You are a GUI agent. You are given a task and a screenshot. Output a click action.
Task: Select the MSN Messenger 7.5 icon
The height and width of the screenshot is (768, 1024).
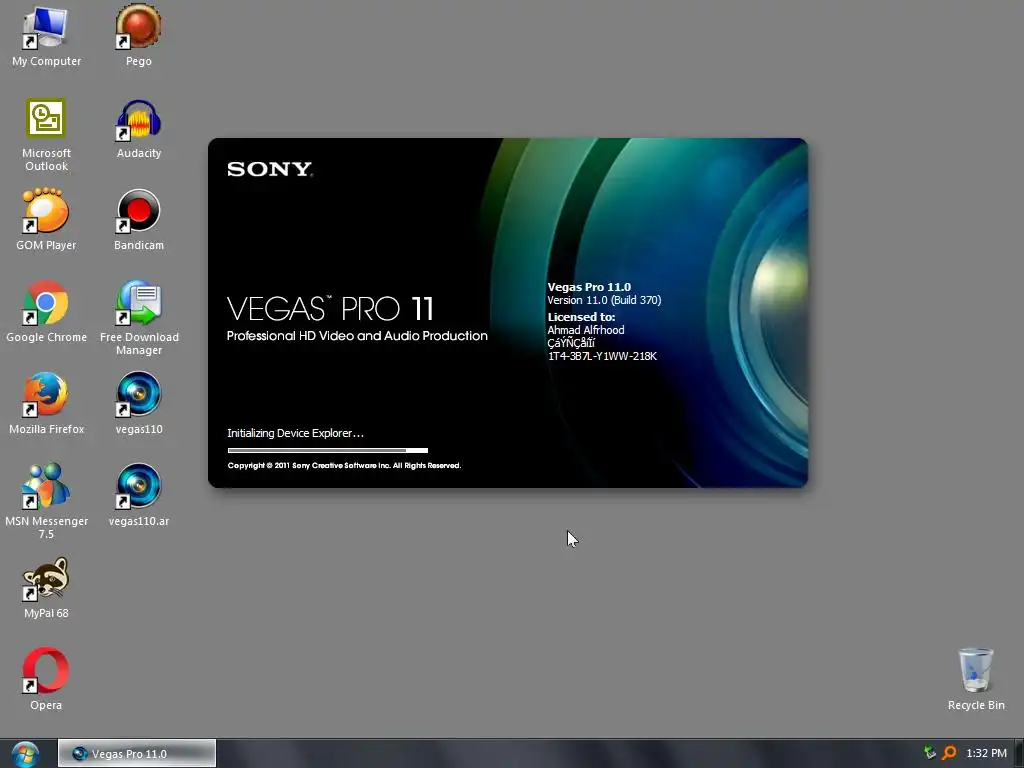pos(46,502)
